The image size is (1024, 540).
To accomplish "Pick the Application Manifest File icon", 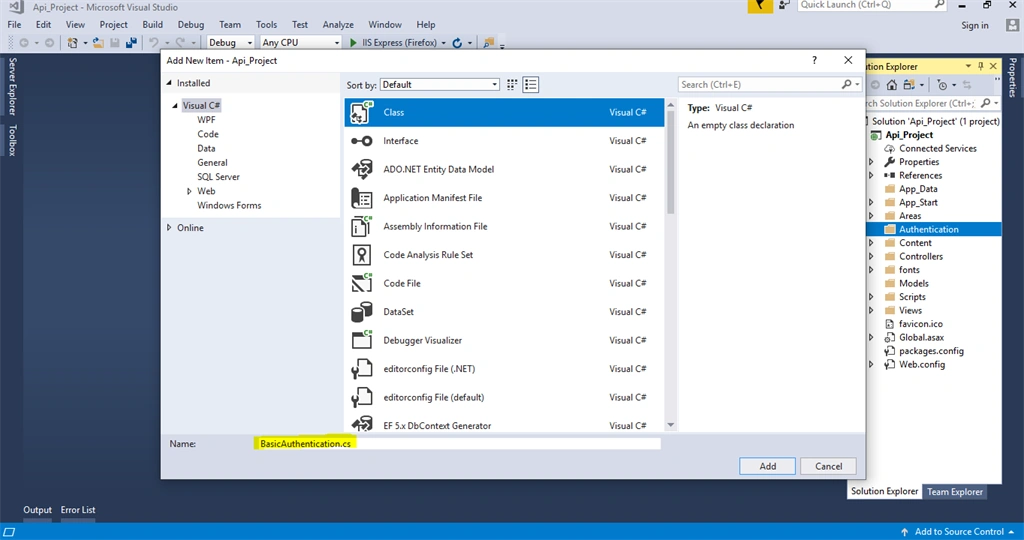I will (x=361, y=198).
